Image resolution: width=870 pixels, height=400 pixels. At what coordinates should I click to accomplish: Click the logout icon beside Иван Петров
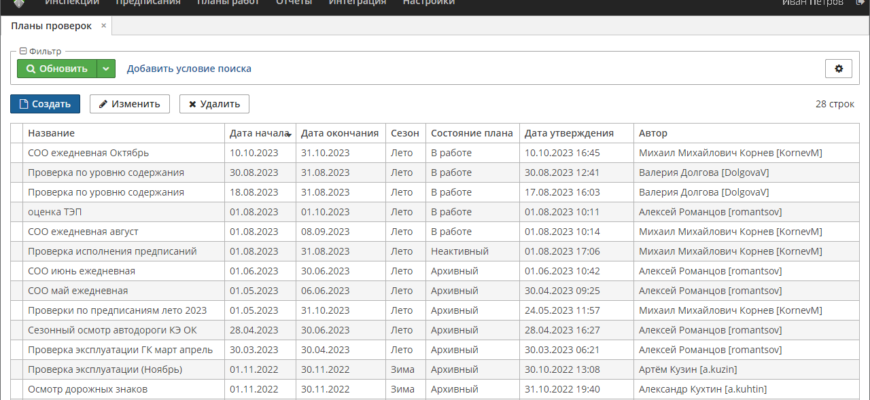click(x=860, y=3)
